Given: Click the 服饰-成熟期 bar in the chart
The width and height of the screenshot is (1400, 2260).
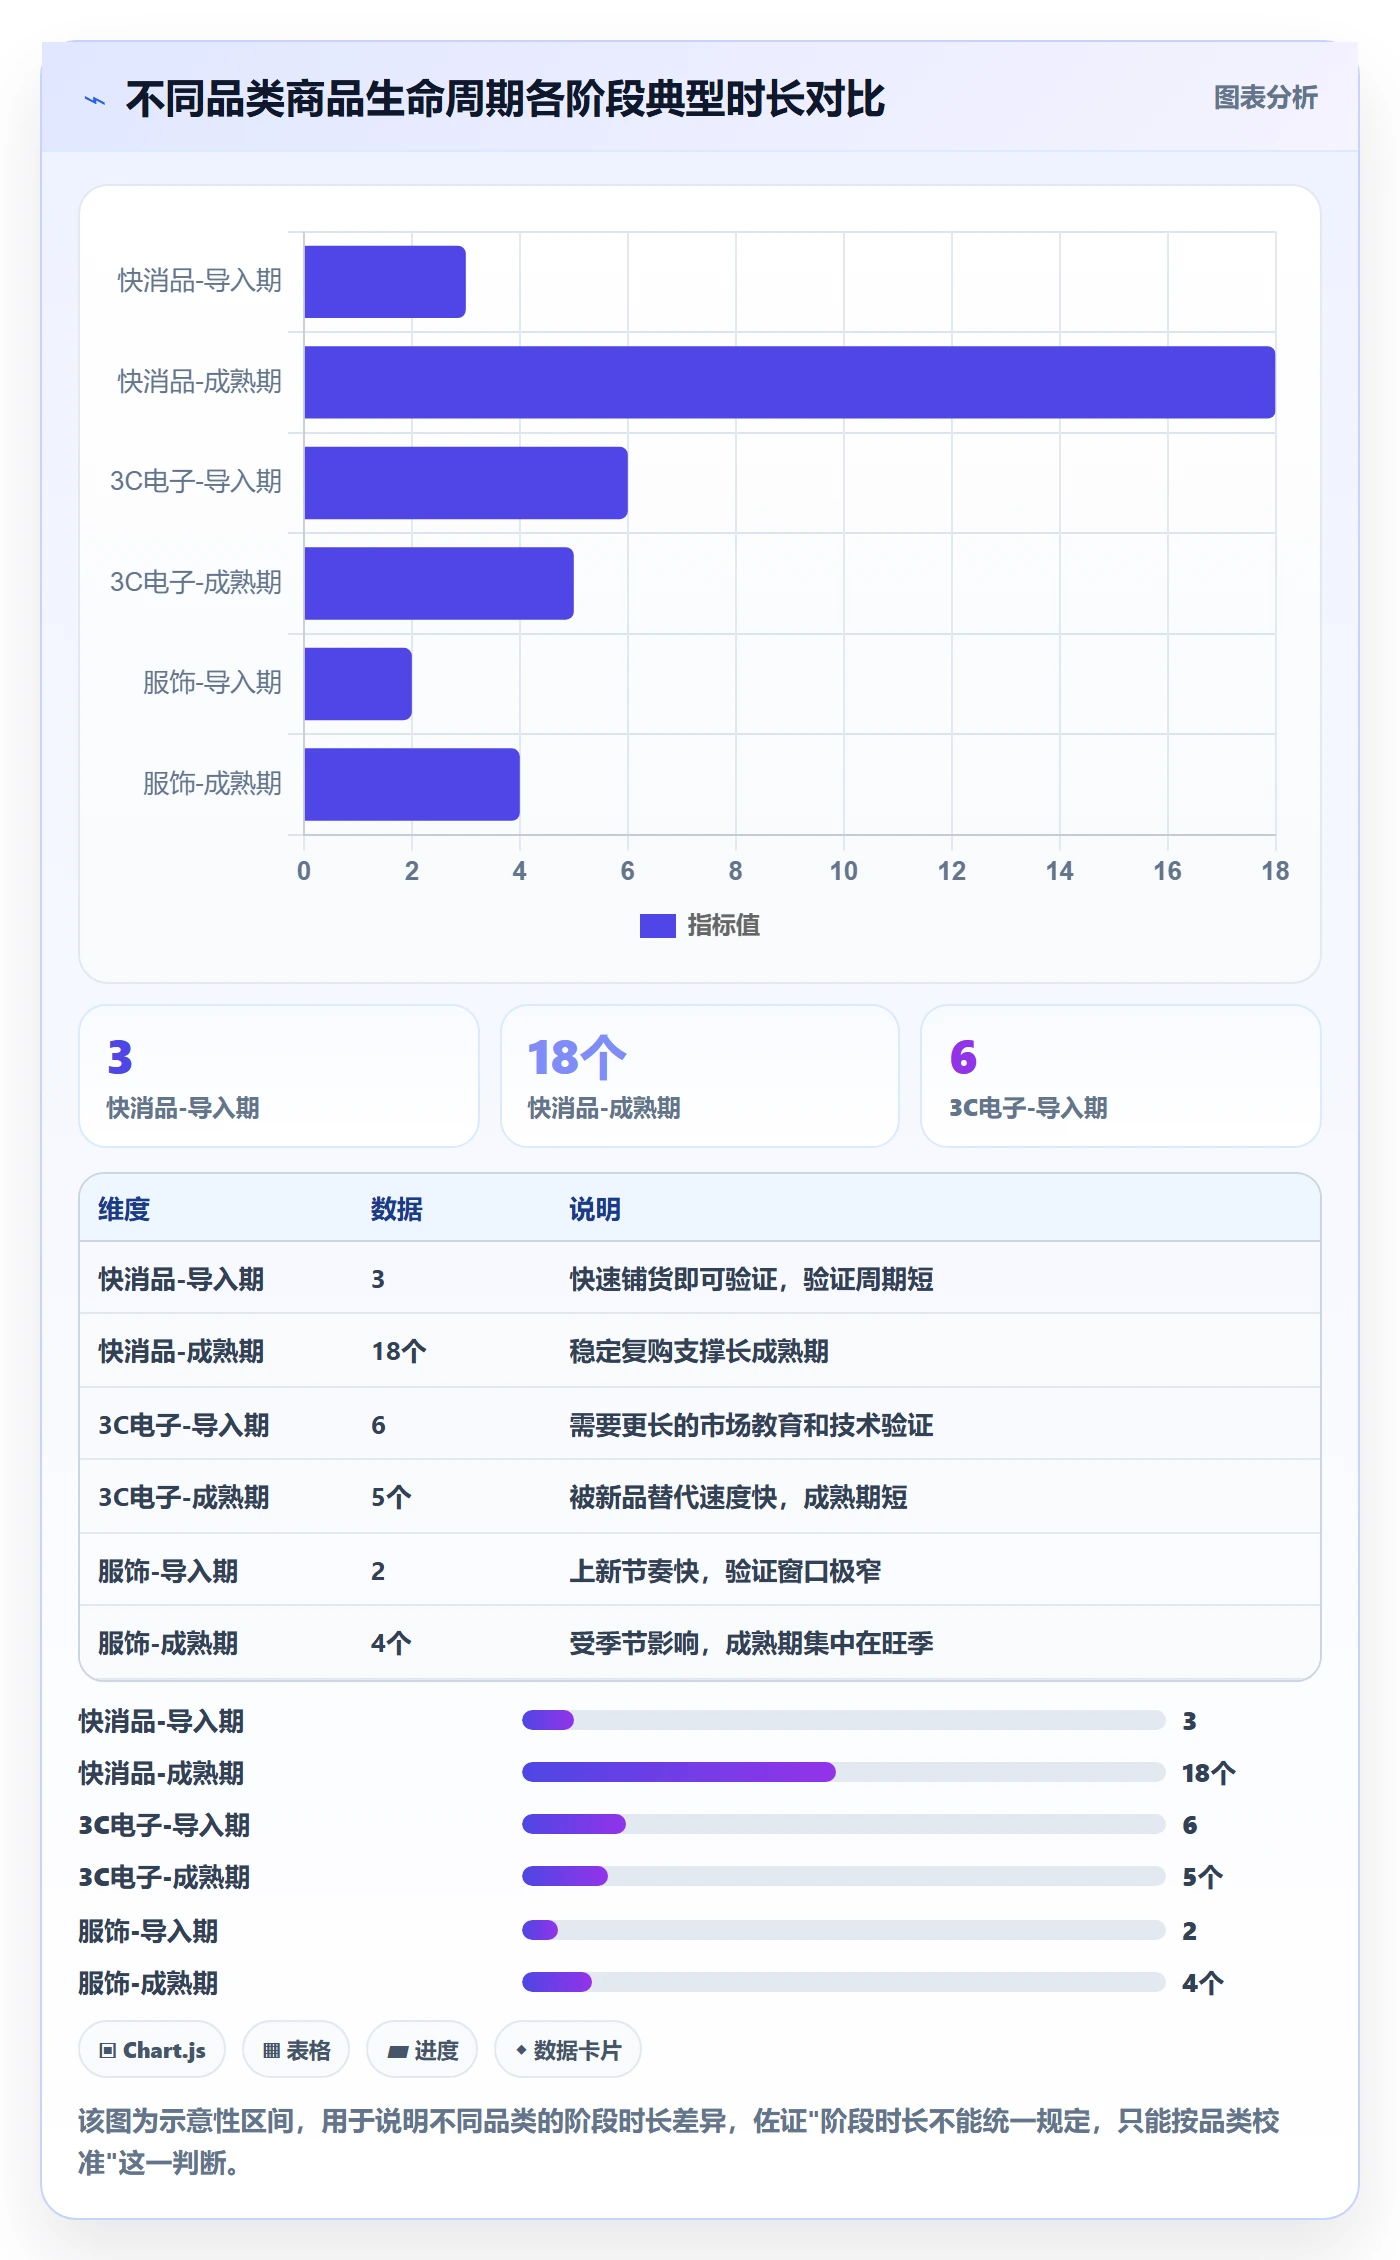Looking at the screenshot, I should tap(412, 784).
